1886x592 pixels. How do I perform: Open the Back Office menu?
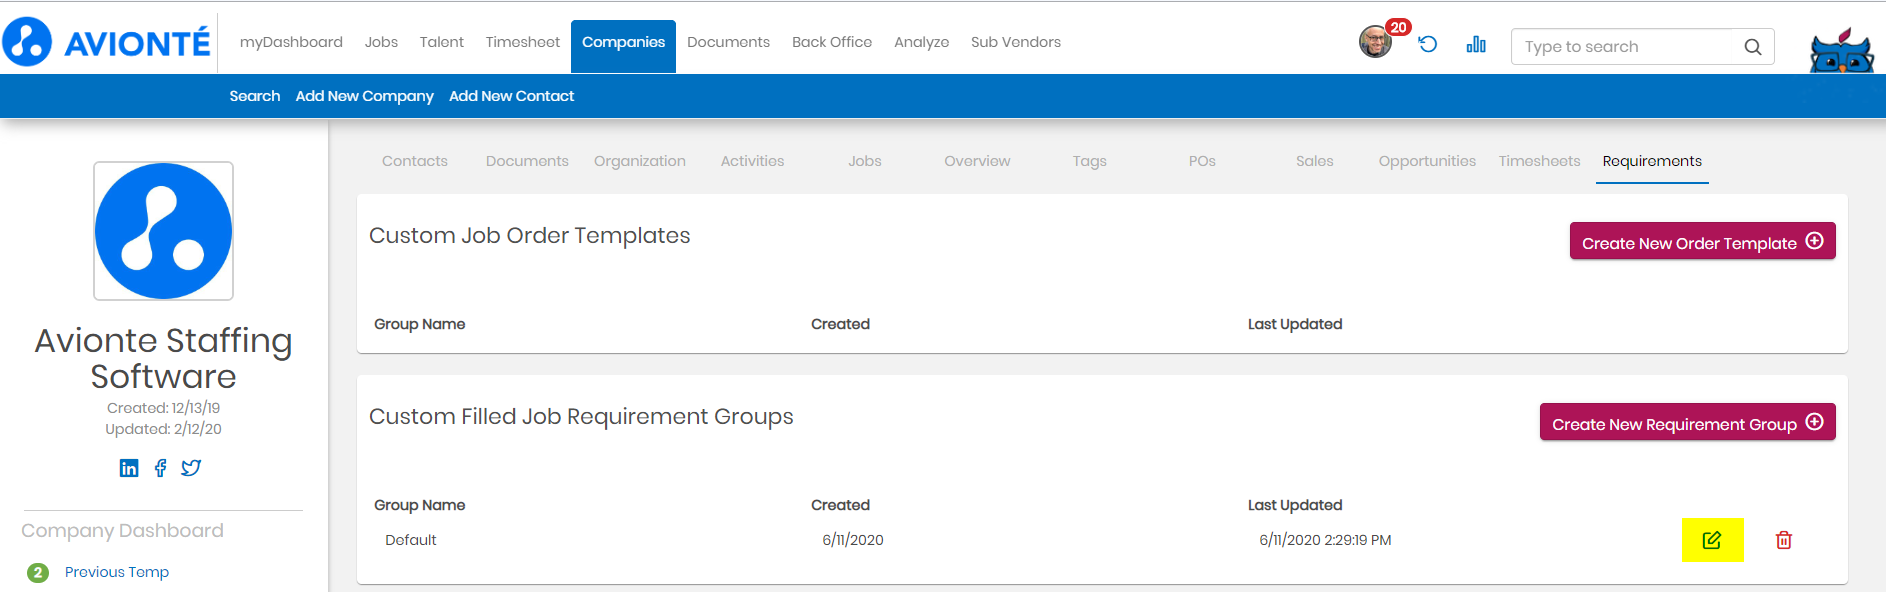832,42
